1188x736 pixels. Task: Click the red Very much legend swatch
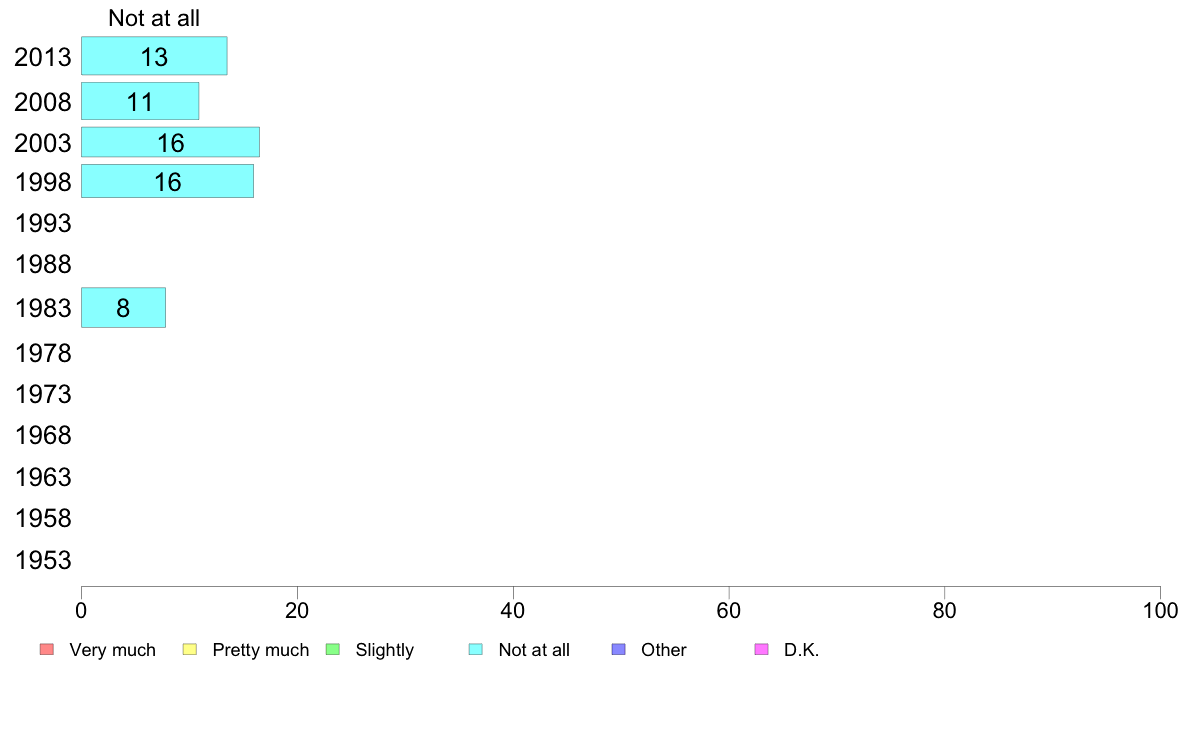pyautogui.click(x=47, y=650)
